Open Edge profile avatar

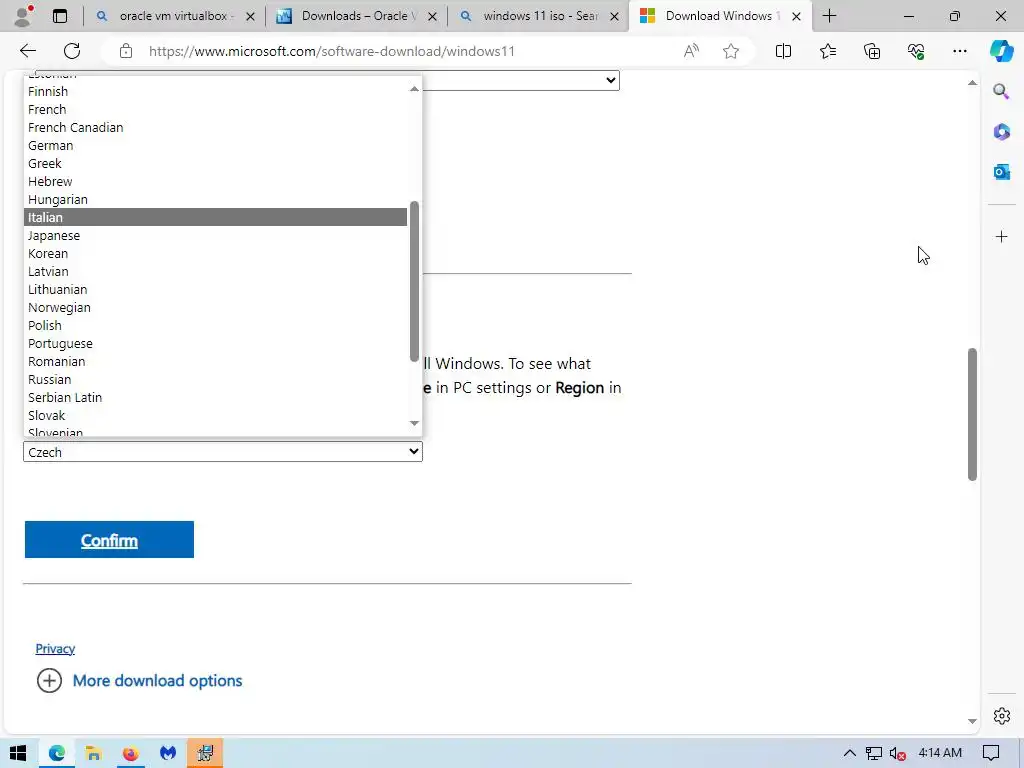[x=24, y=16]
